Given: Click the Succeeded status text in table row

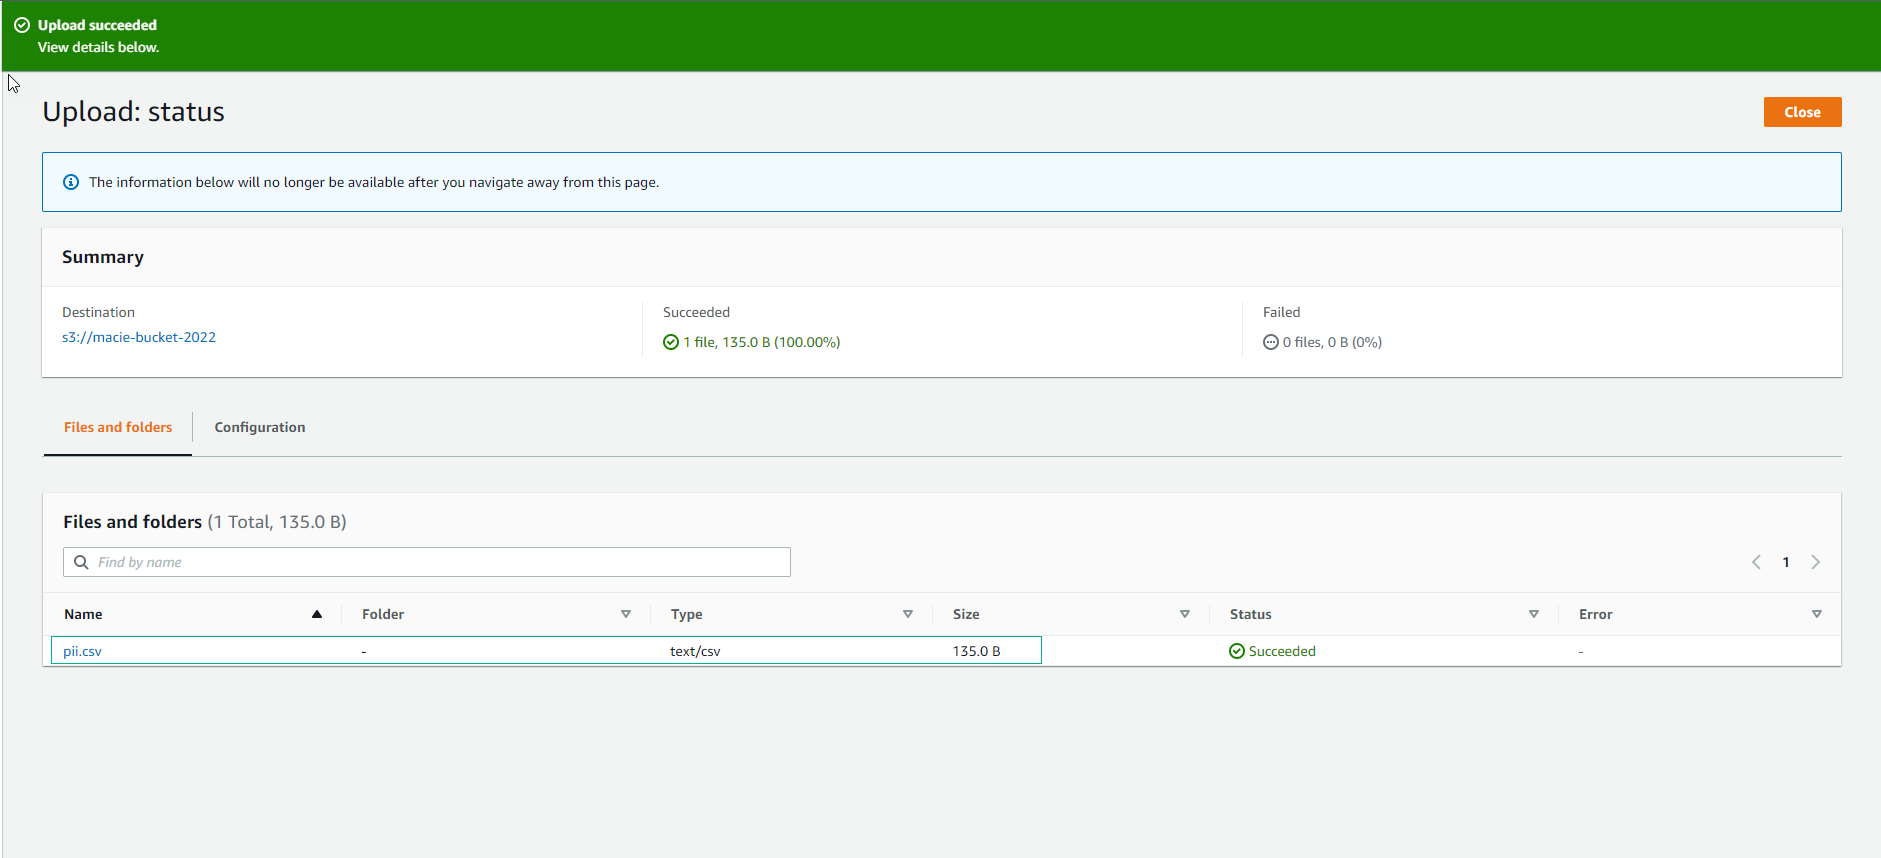Looking at the screenshot, I should pyautogui.click(x=1282, y=651).
